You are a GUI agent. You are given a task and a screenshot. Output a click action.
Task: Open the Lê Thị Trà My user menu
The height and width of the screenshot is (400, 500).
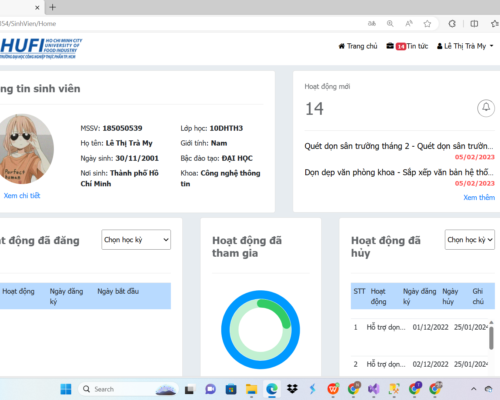pos(465,46)
